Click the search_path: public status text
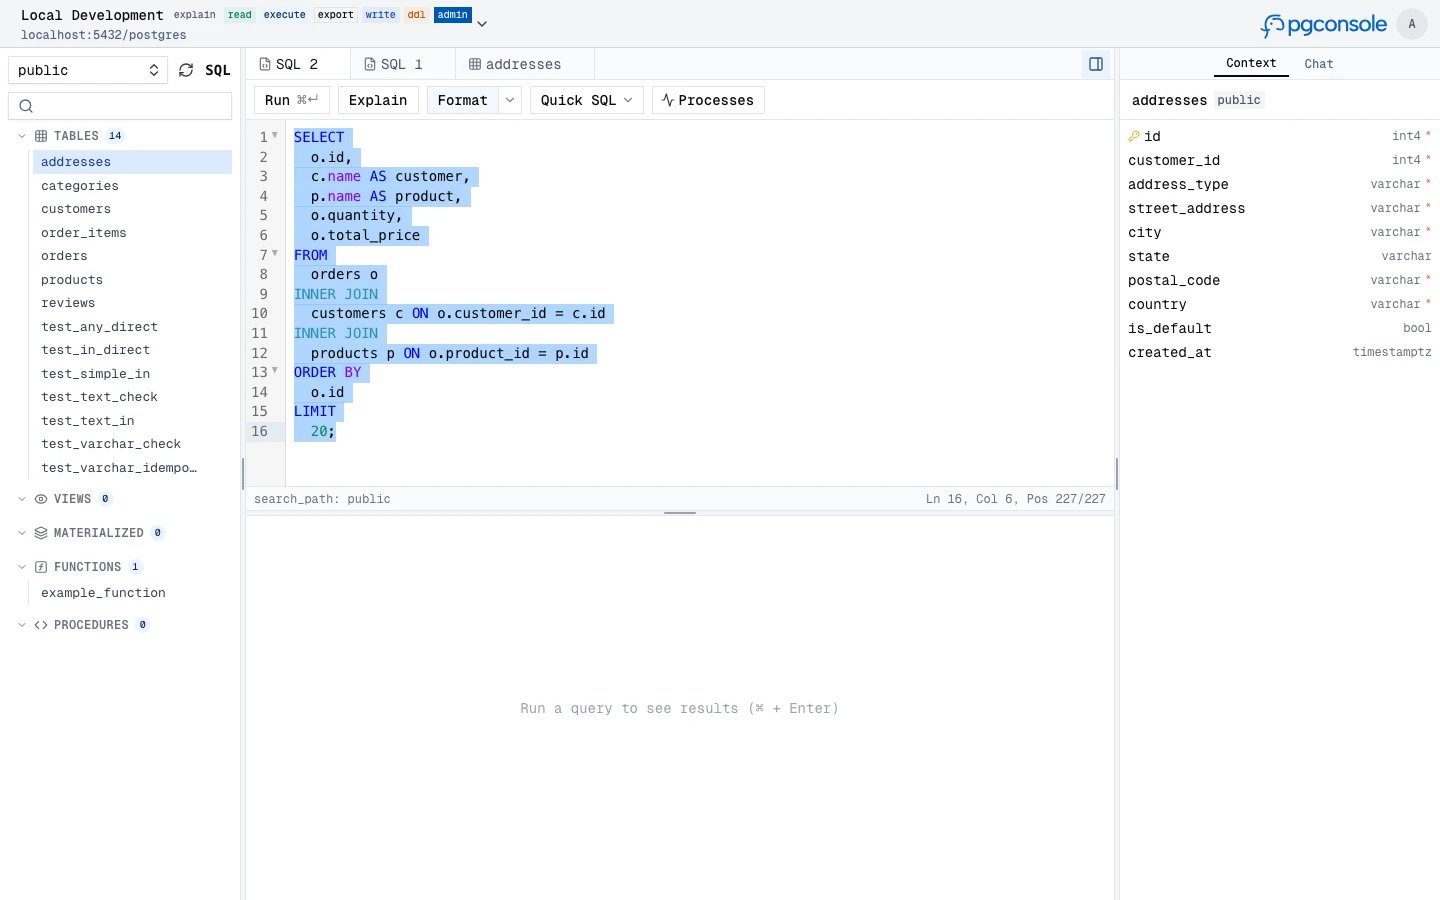 point(322,499)
